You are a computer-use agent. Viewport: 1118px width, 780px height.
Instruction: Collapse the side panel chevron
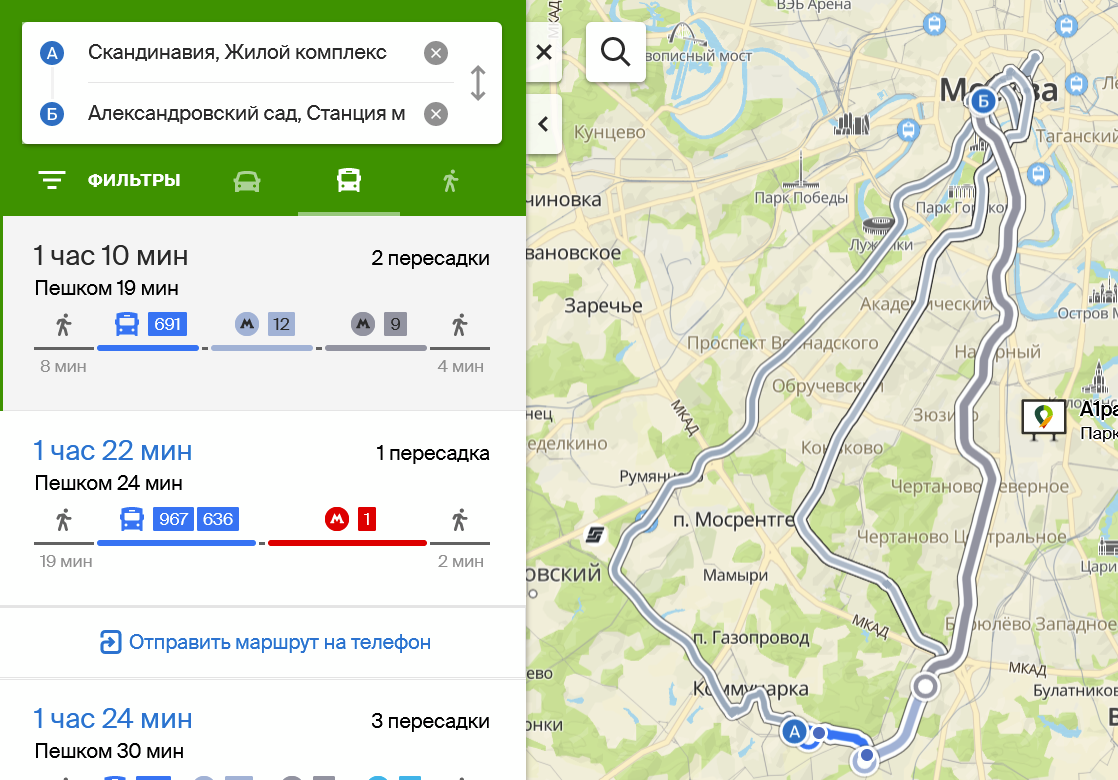543,124
